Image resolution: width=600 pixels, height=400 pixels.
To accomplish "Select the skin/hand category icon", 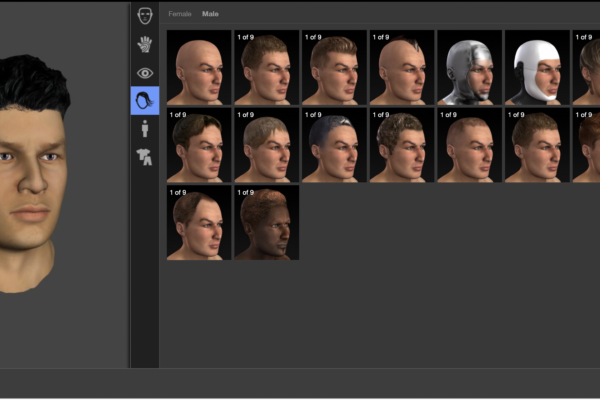I will pos(145,44).
